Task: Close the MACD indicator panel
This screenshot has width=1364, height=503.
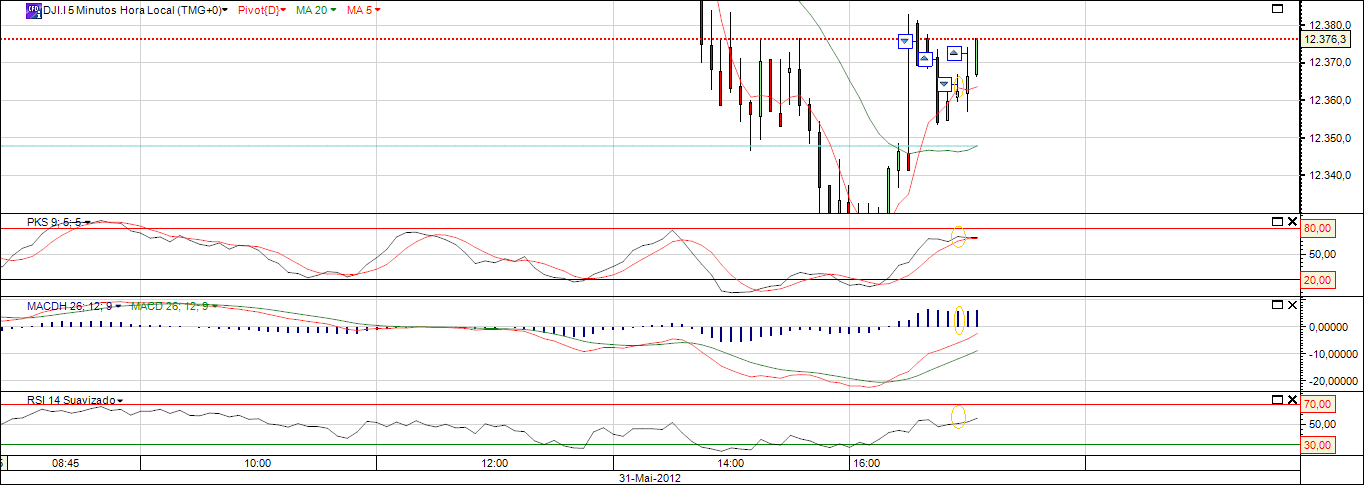Action: point(1291,305)
